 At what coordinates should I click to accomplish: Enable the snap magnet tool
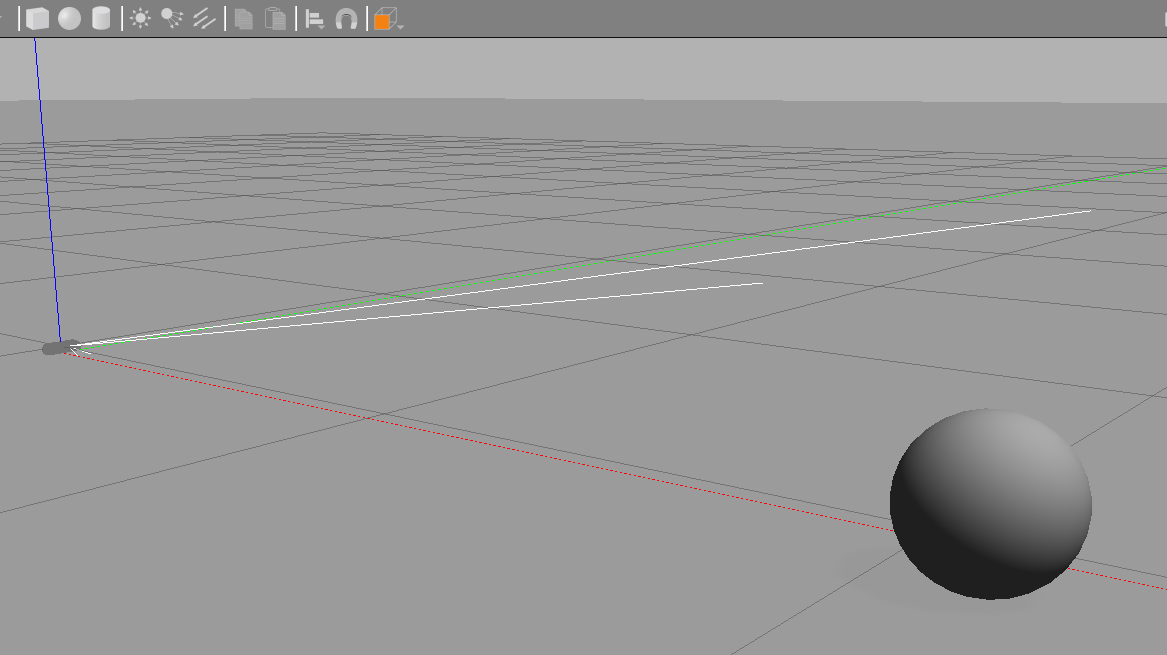(x=346, y=19)
